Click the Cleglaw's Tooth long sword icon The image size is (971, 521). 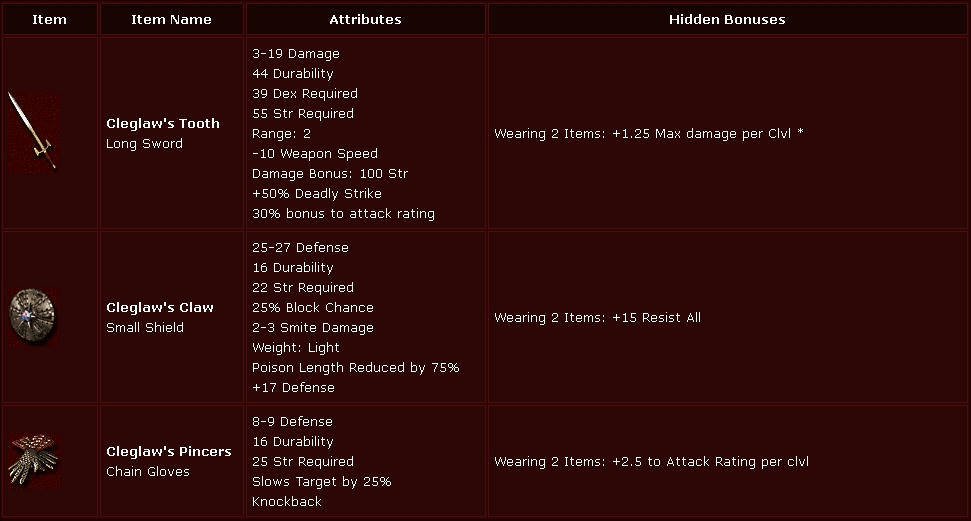point(33,132)
